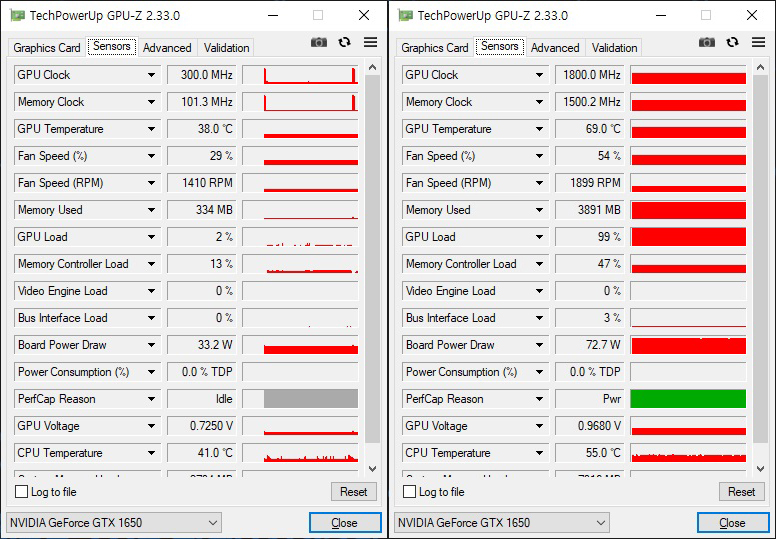
Task: Open Memory Used dropdown in right window
Action: pyautogui.click(x=539, y=210)
